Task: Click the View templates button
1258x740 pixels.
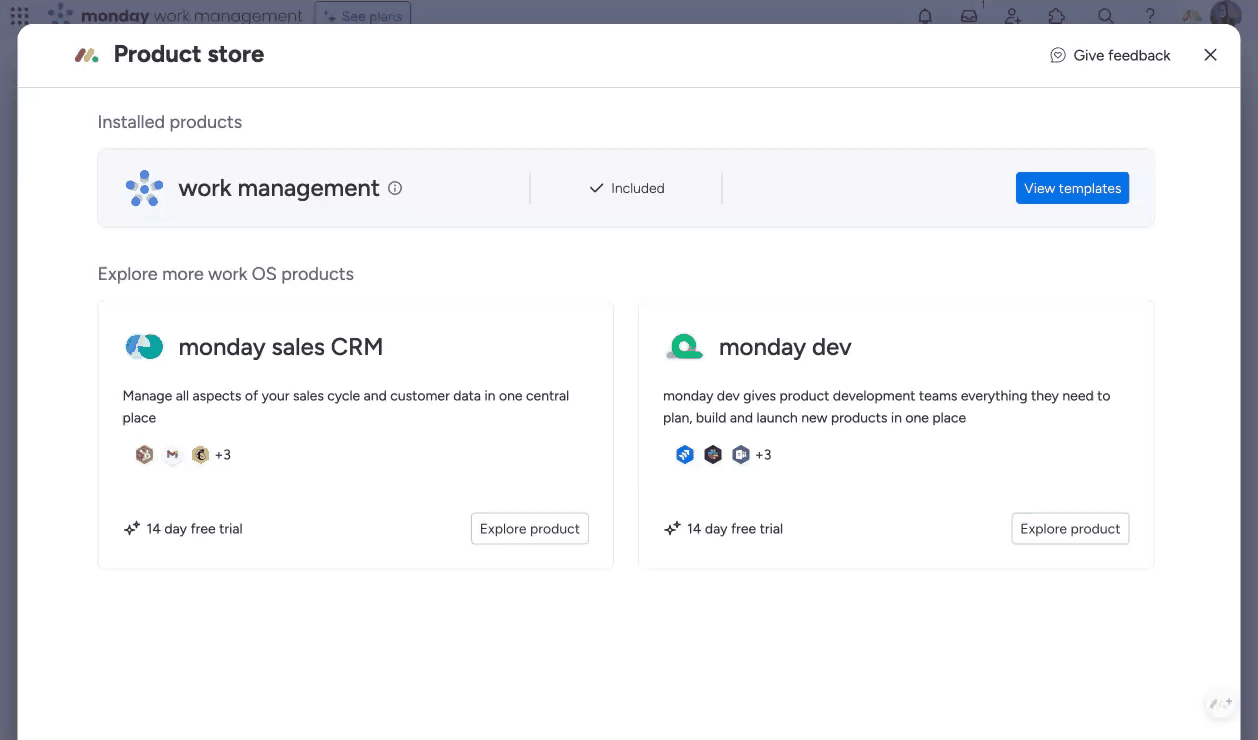Action: click(x=1072, y=188)
